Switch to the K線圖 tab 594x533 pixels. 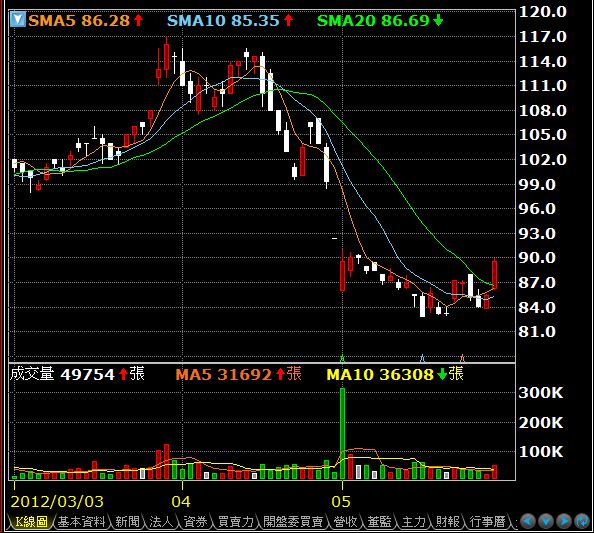pos(31,522)
